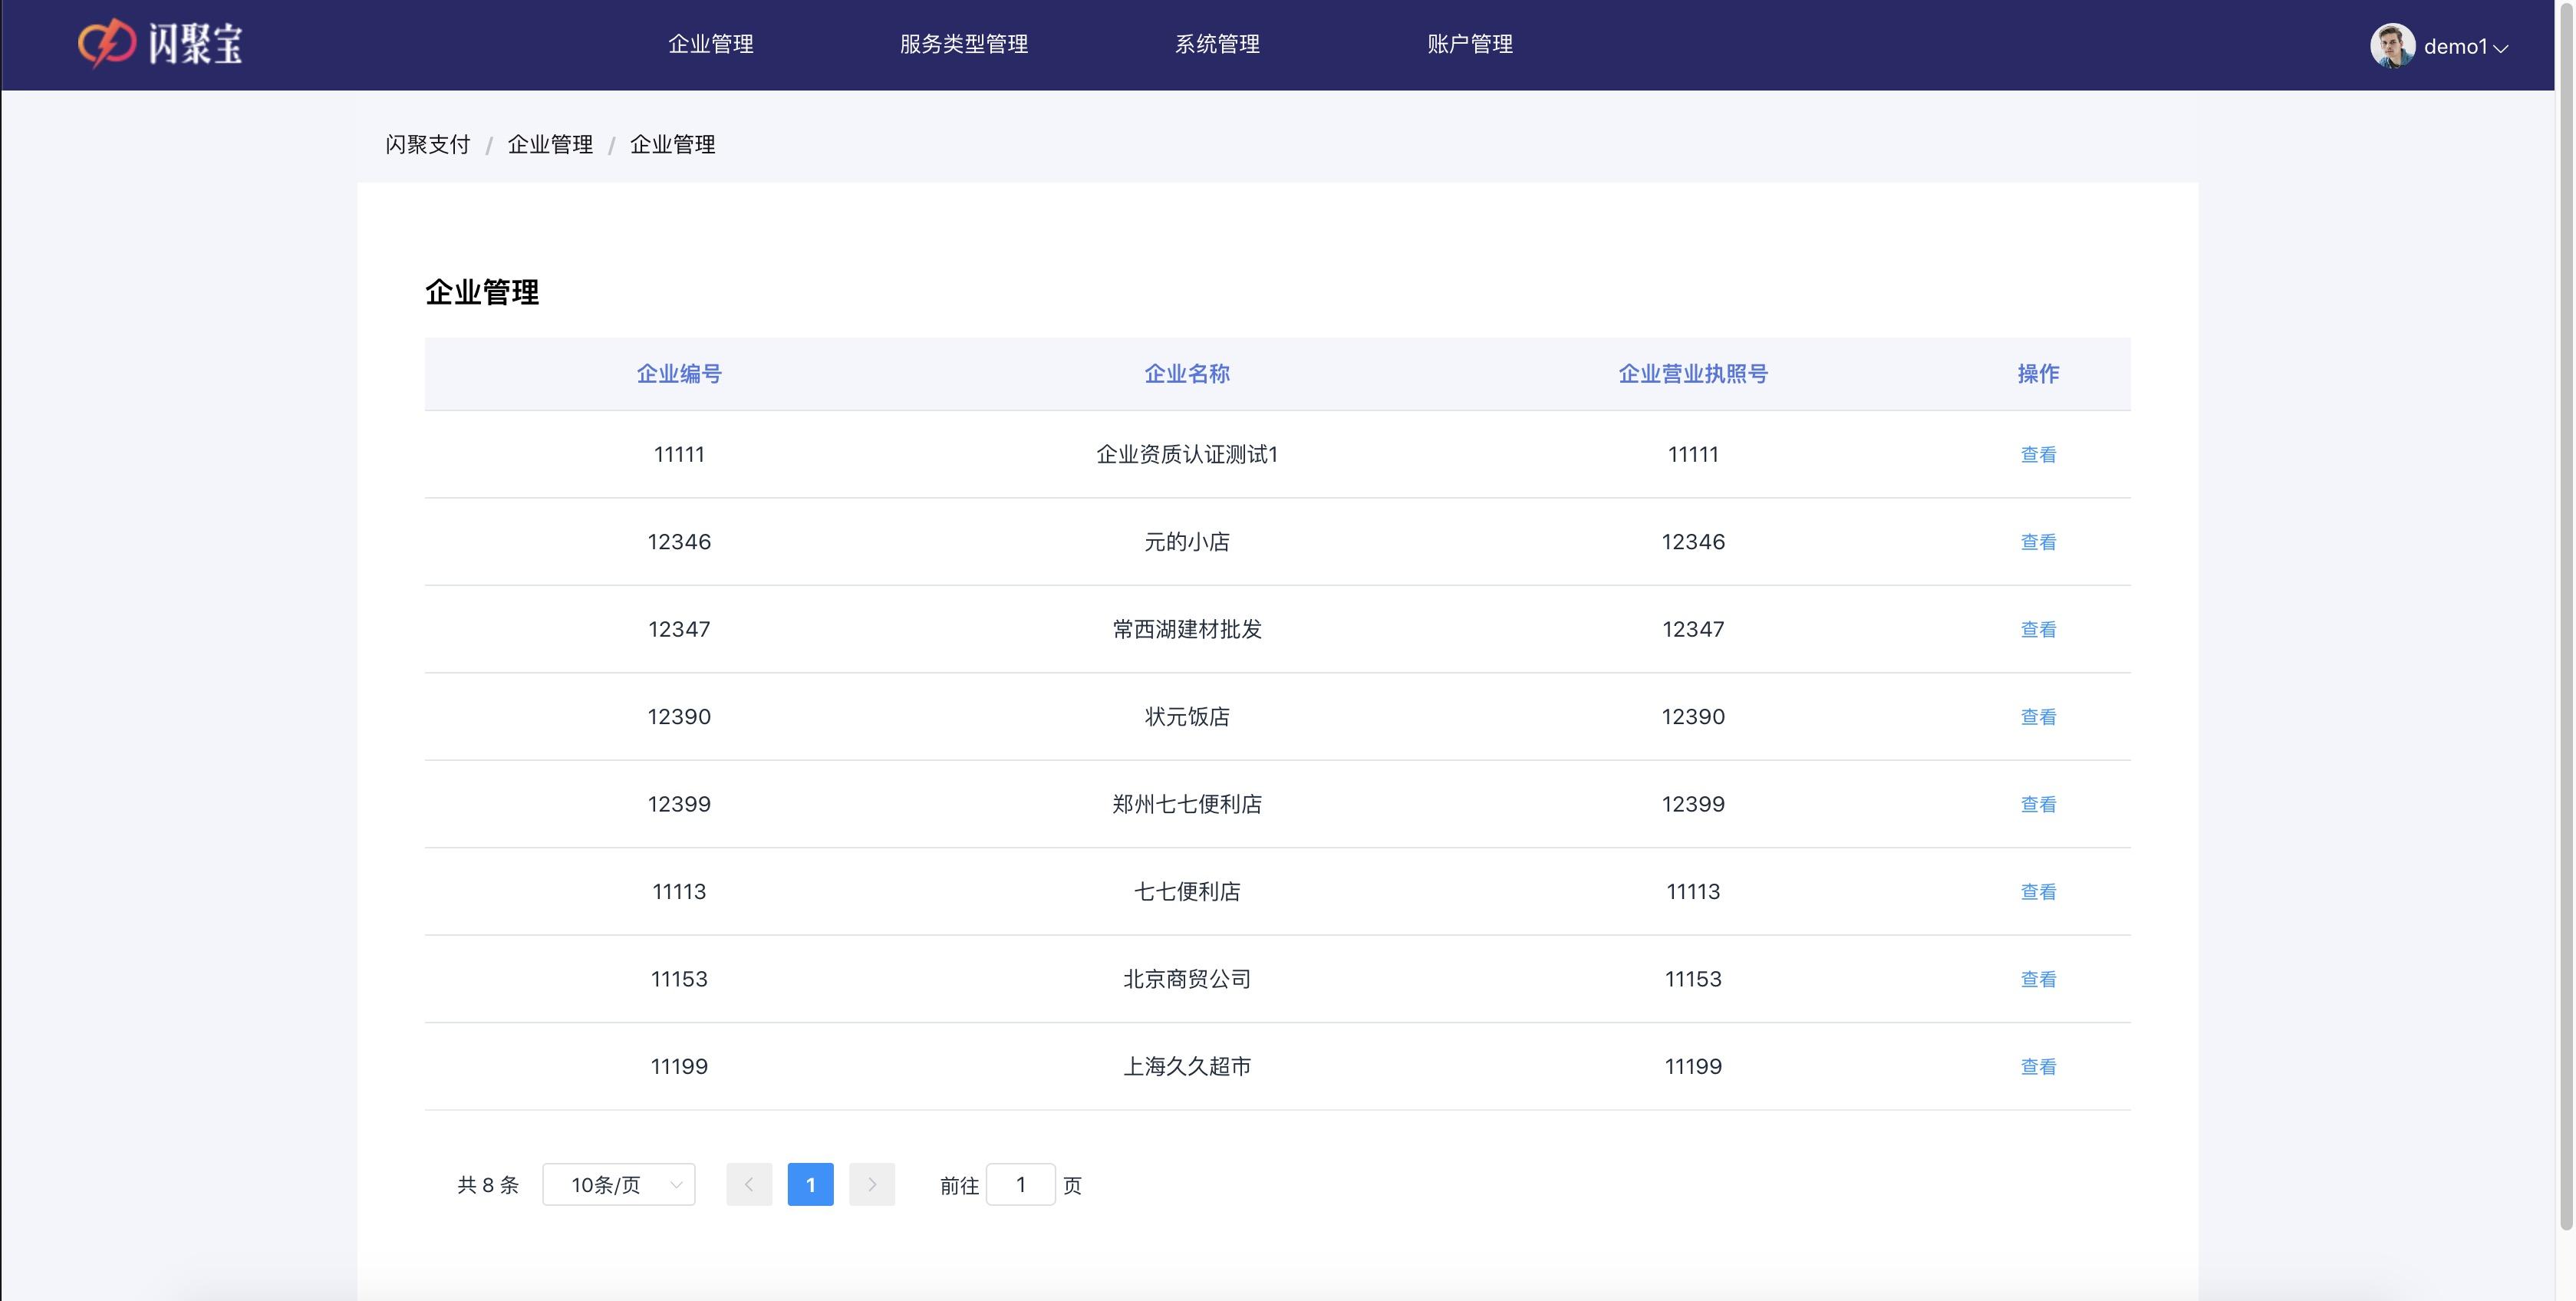Image resolution: width=2576 pixels, height=1301 pixels.
Task: Click the 企业营业执照号 column header
Action: pyautogui.click(x=1693, y=374)
